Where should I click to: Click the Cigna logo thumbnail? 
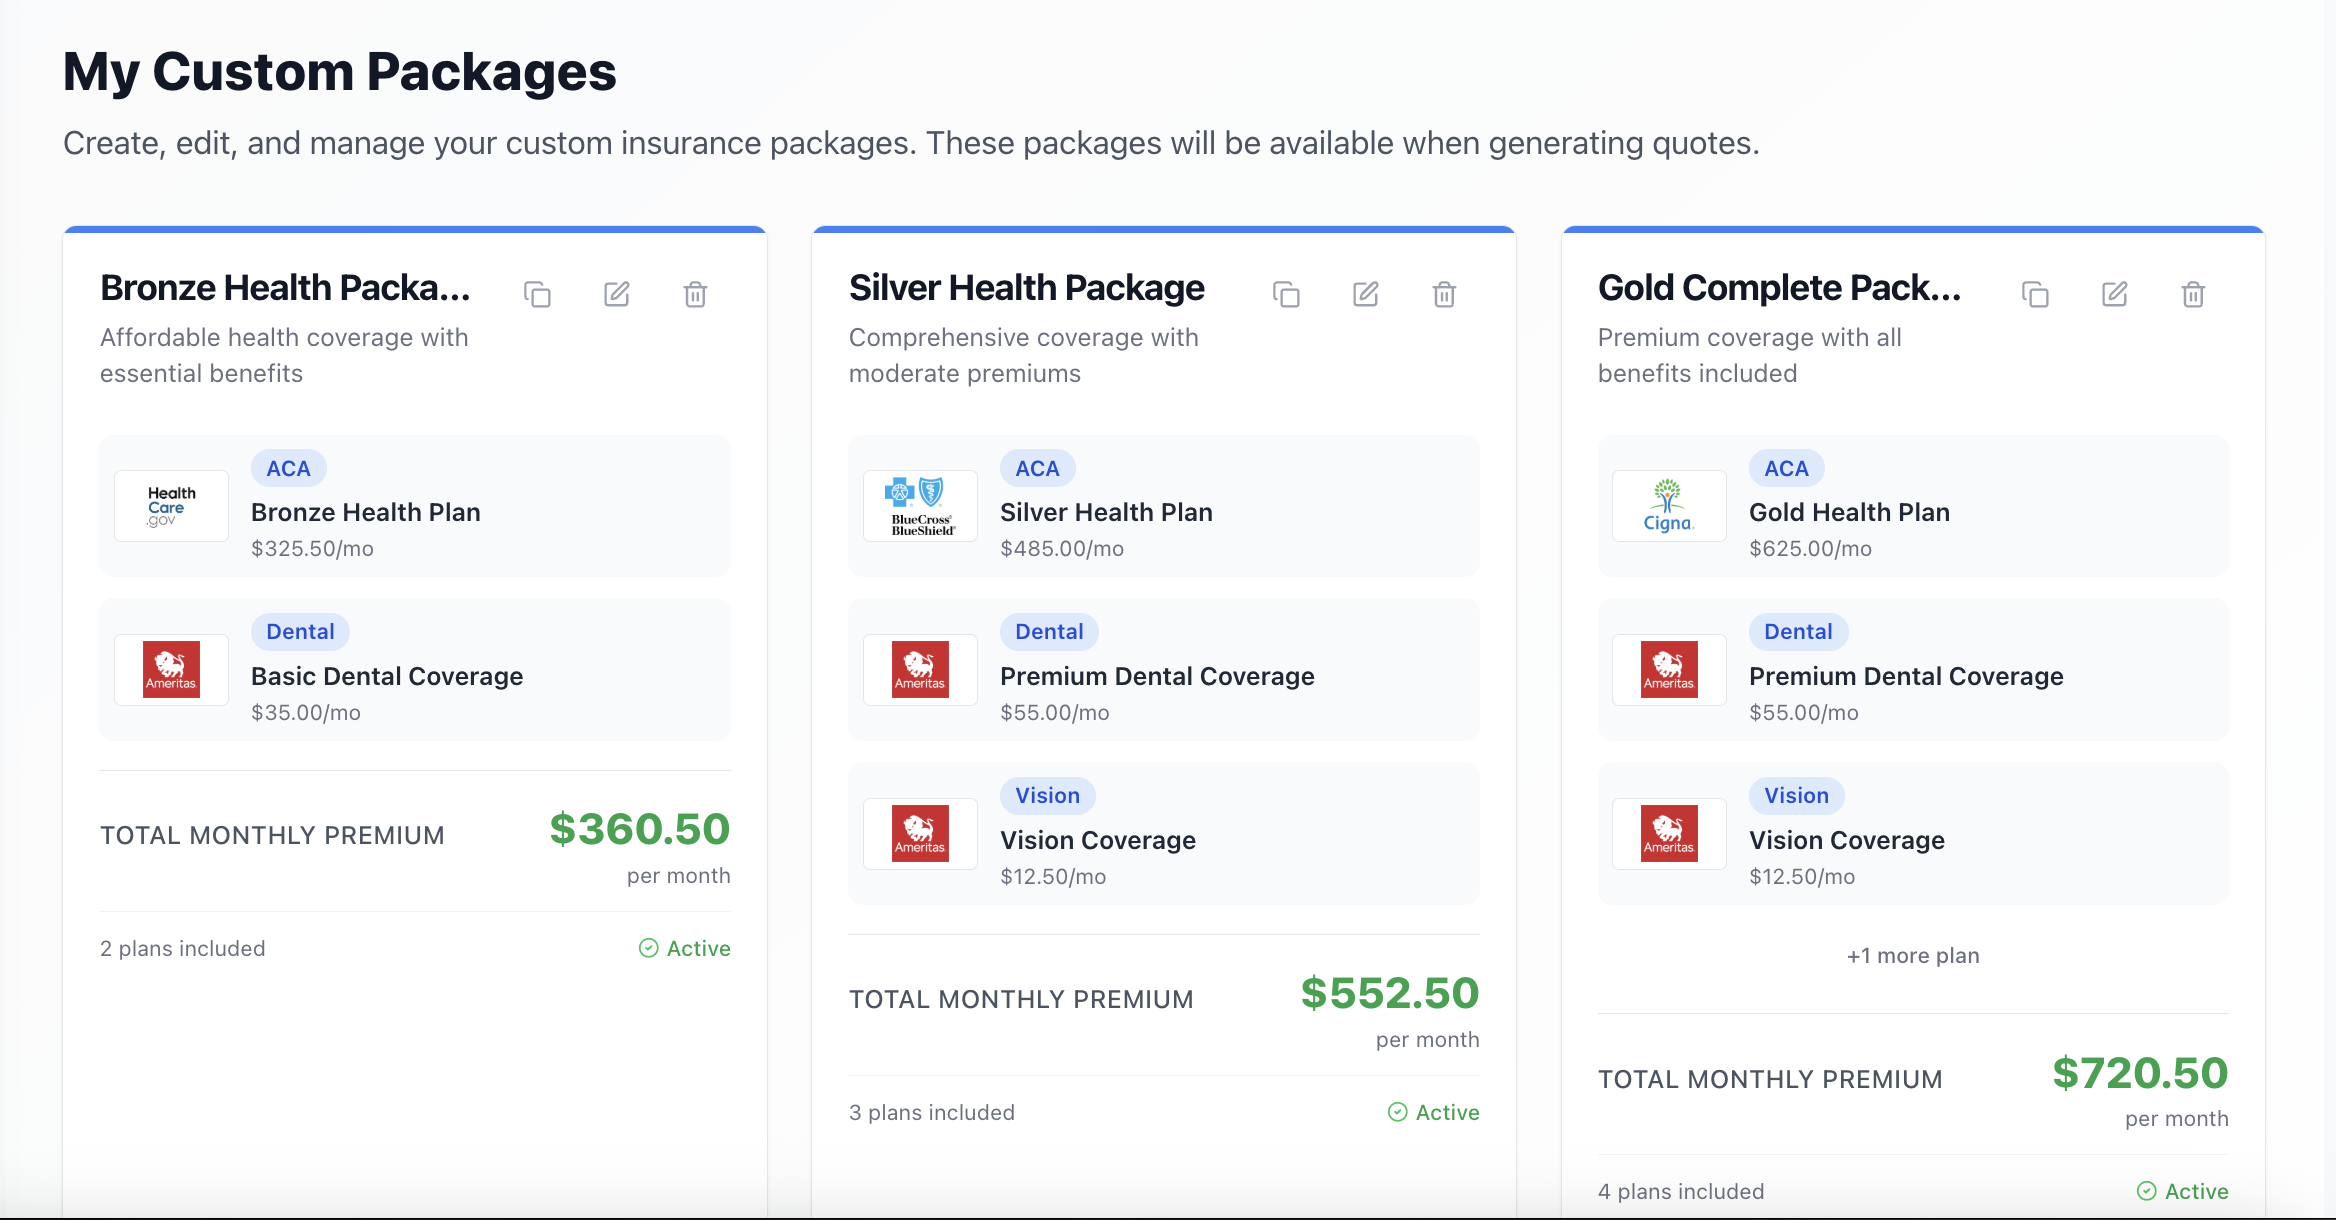(1669, 506)
